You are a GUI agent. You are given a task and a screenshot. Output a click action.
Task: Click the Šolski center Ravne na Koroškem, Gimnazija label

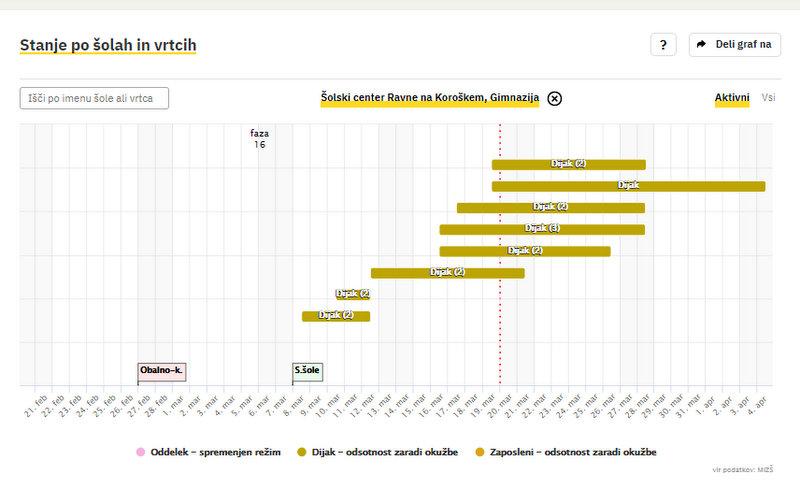point(430,98)
